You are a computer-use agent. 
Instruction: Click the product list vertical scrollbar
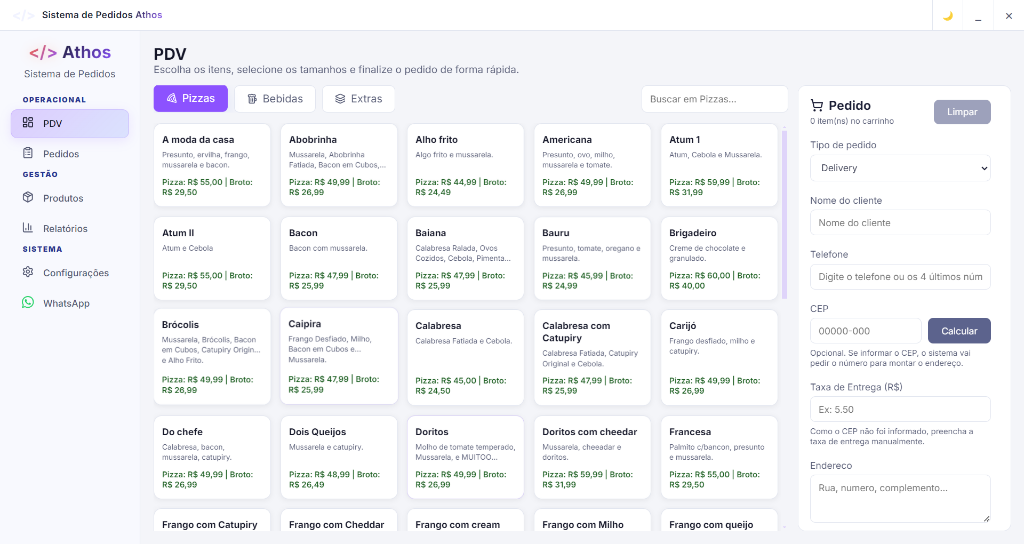point(784,214)
